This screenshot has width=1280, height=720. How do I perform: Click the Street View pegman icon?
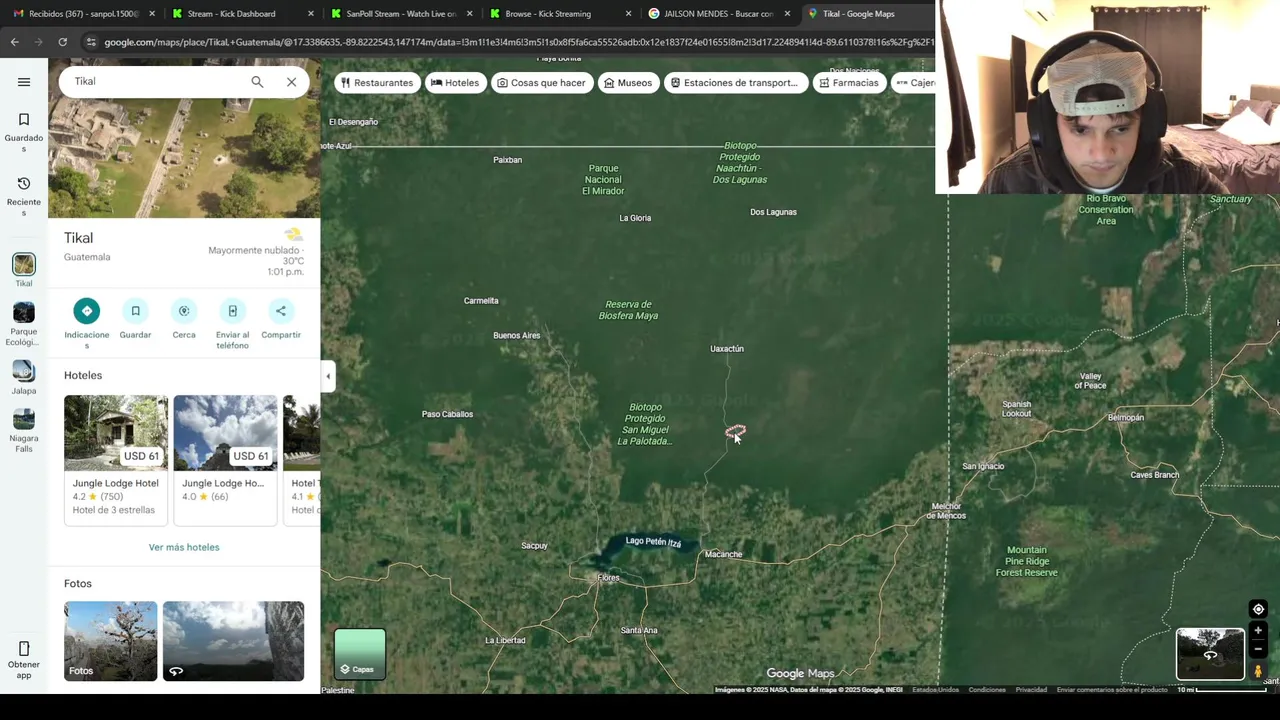[1258, 671]
